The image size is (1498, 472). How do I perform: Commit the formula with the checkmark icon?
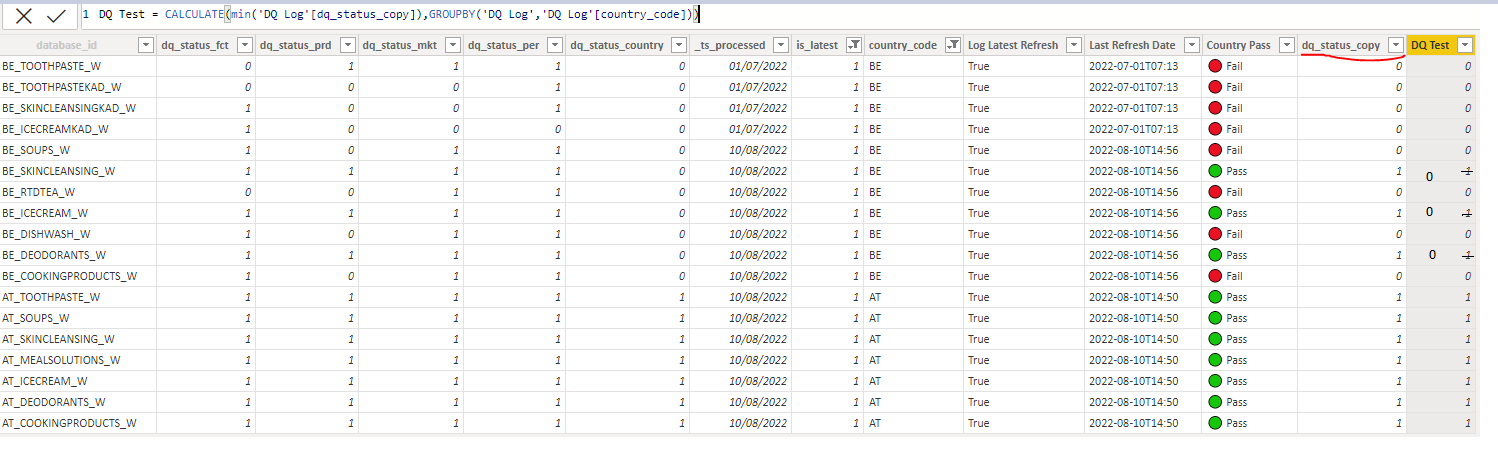click(x=57, y=16)
